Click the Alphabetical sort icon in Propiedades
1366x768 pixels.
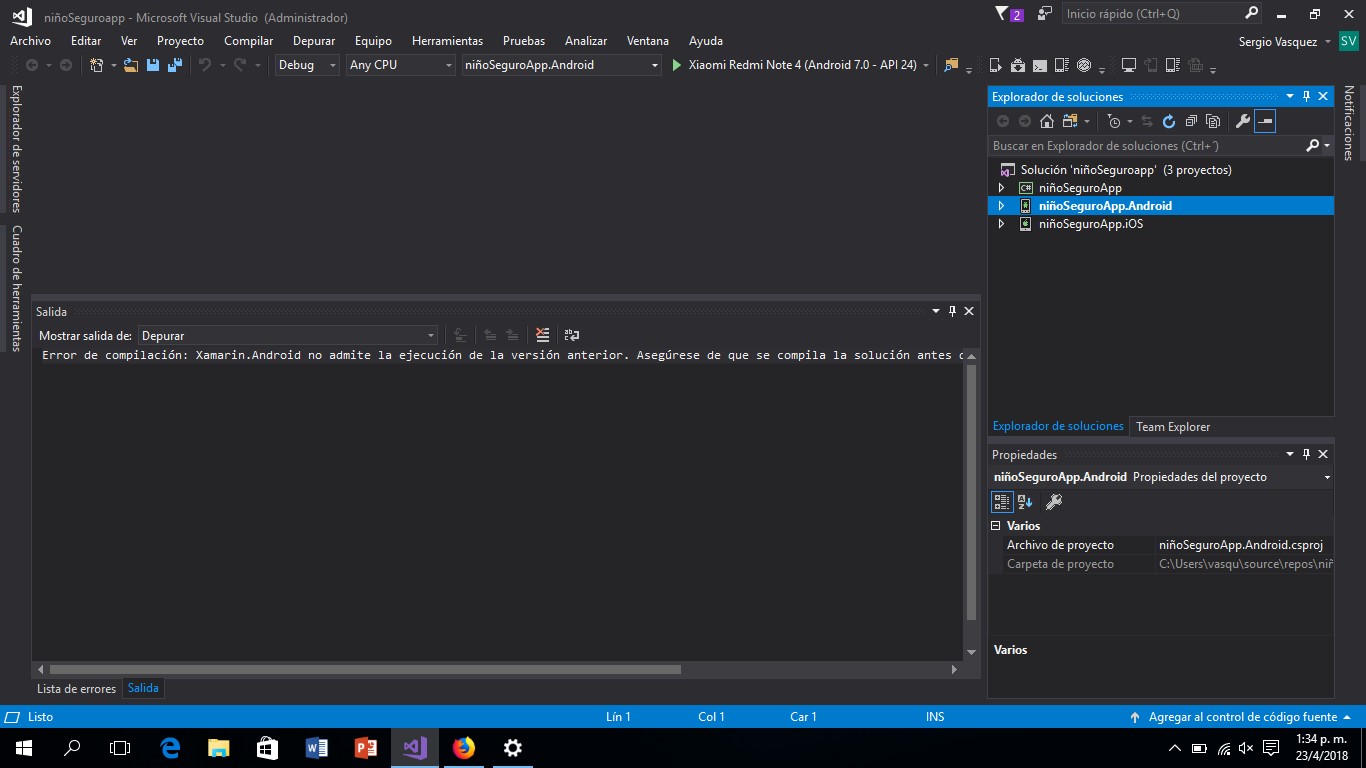(1025, 502)
